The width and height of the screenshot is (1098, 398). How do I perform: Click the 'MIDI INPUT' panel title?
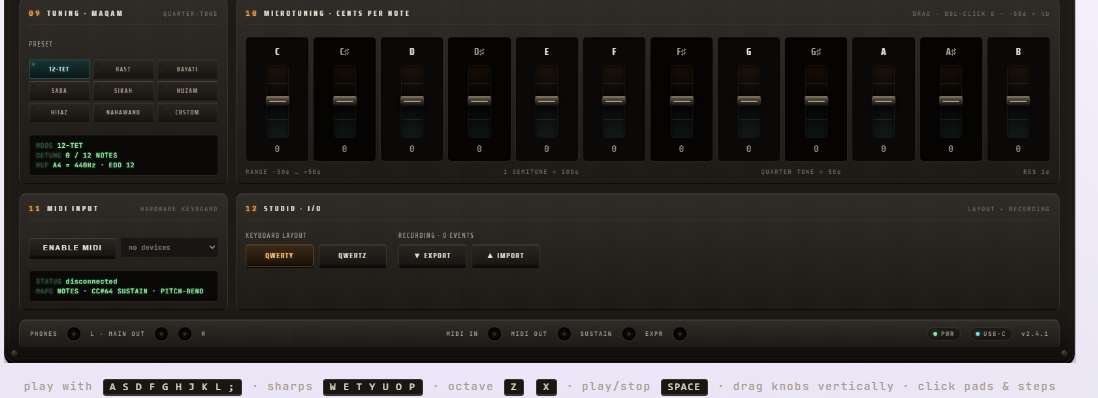(73, 209)
